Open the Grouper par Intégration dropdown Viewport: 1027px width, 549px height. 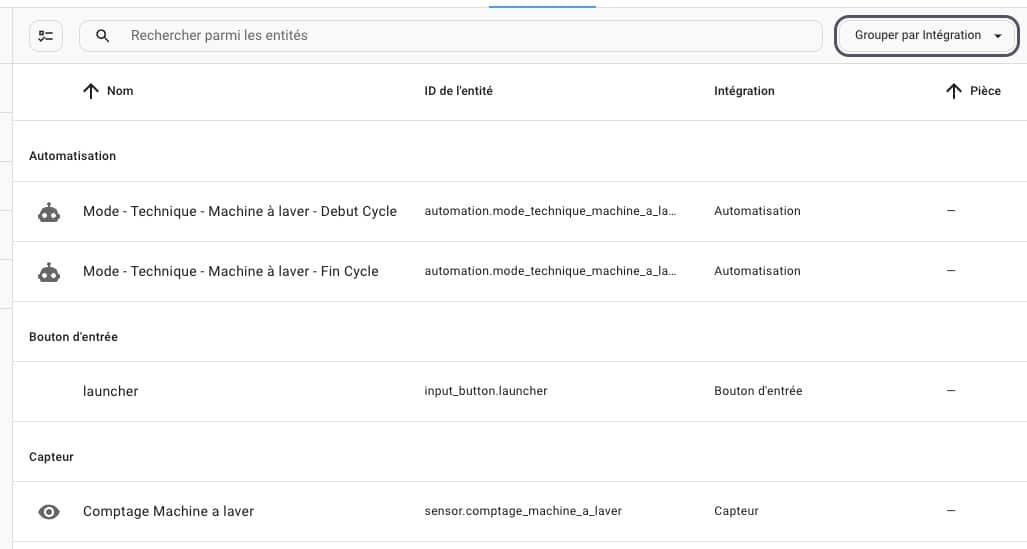(926, 35)
